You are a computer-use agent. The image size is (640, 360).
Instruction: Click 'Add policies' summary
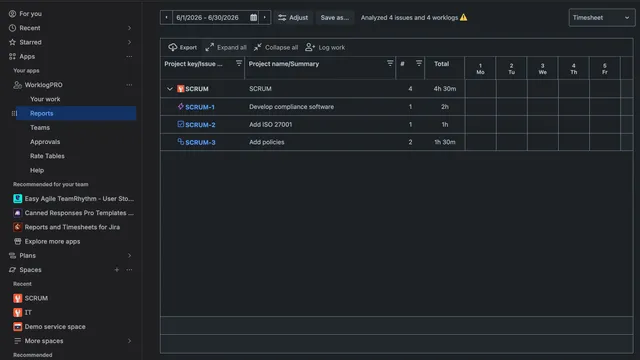(267, 142)
